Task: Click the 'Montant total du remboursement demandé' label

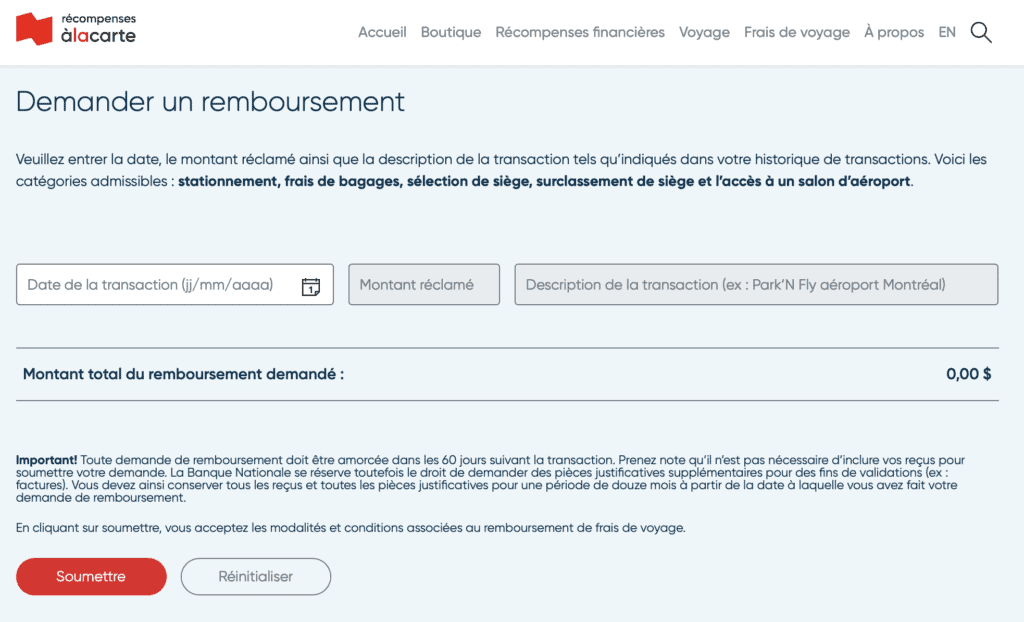Action: tap(183, 374)
